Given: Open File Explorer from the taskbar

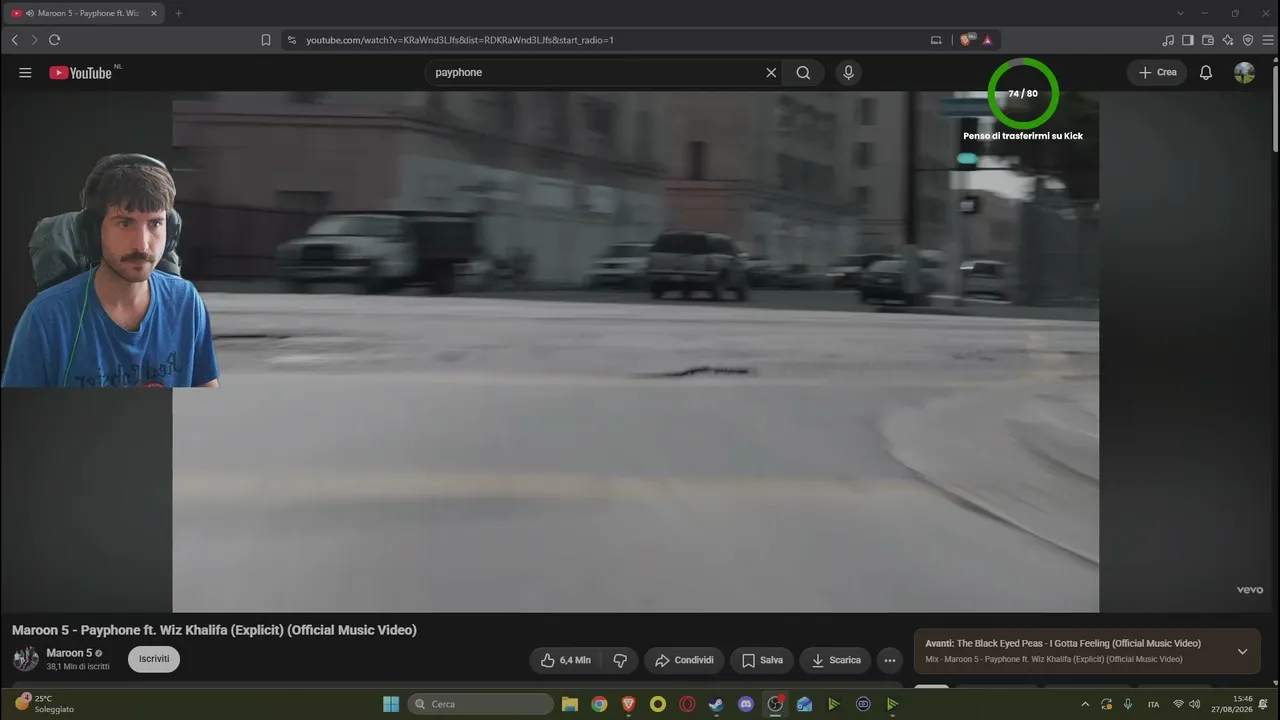Looking at the screenshot, I should click(570, 704).
